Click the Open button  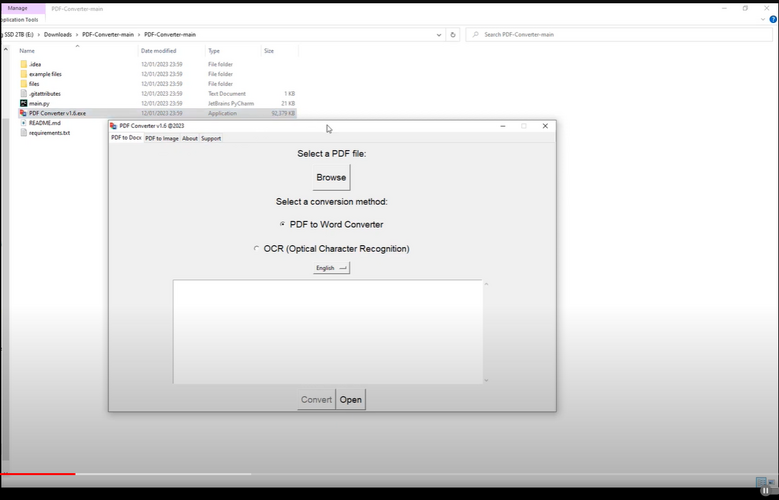[351, 400]
